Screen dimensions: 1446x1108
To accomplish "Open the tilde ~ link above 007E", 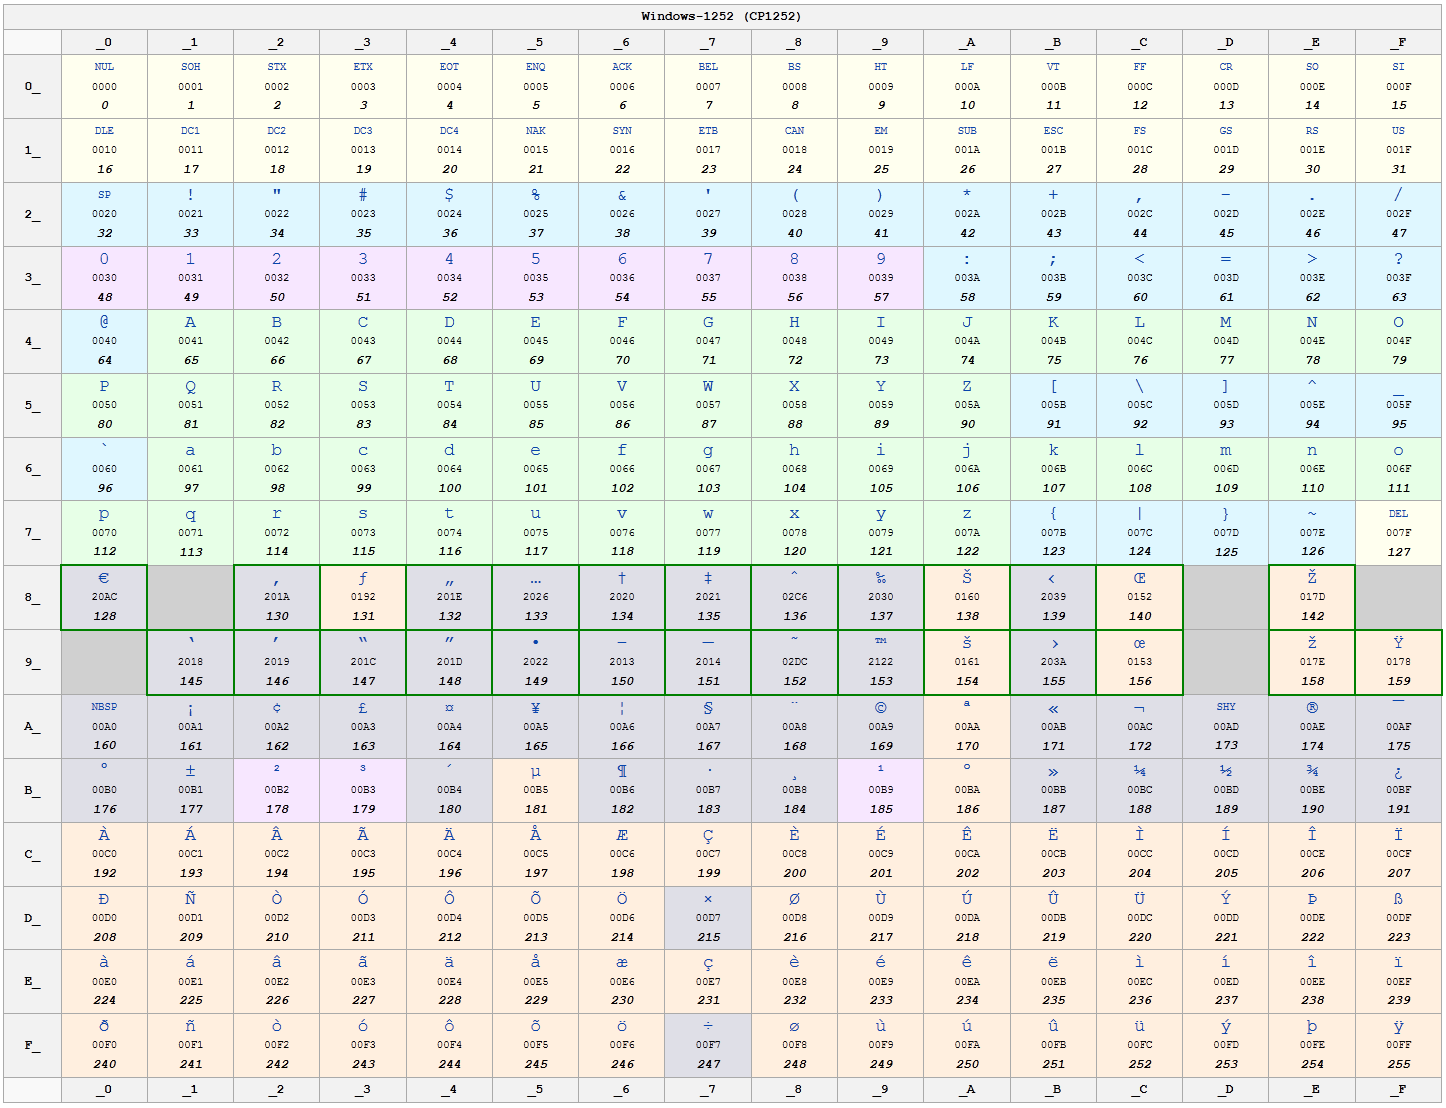I will [1312, 514].
